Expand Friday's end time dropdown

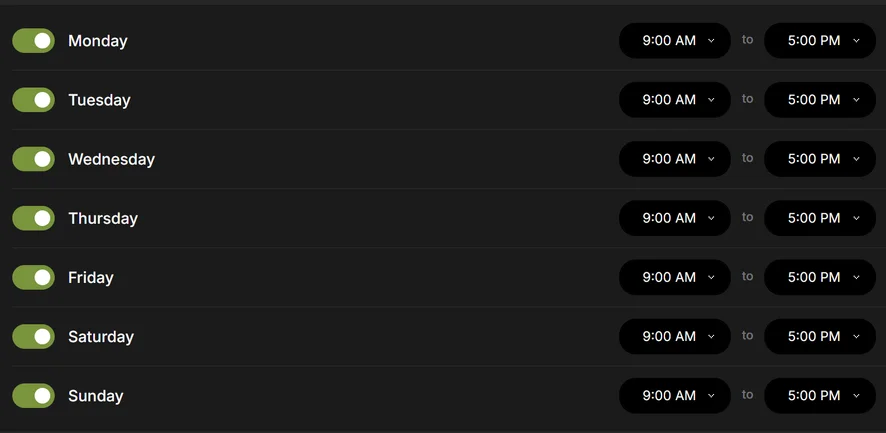point(820,277)
